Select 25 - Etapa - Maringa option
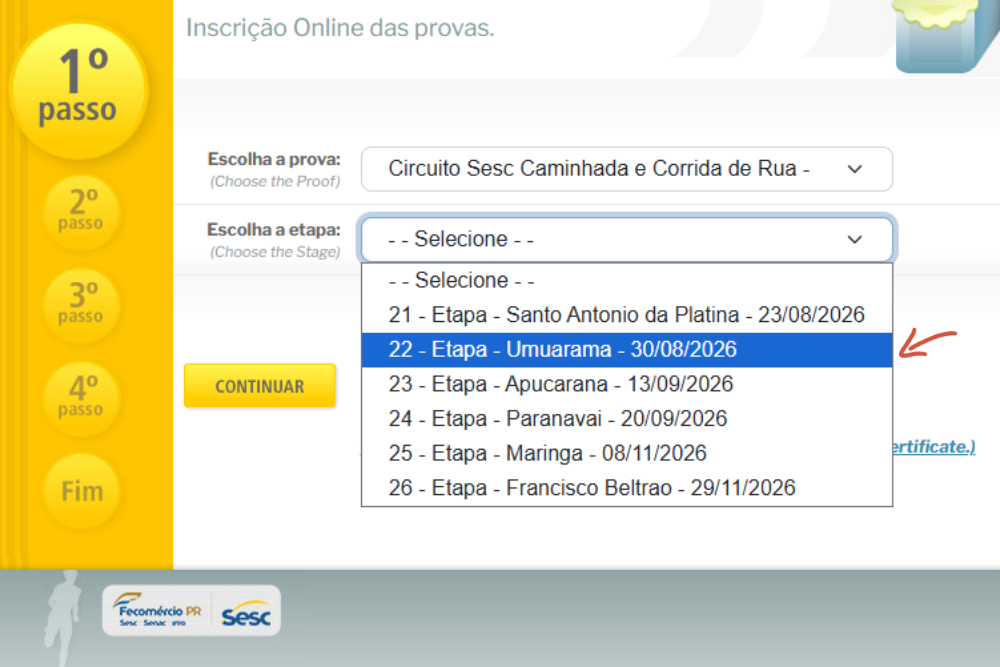 click(x=626, y=453)
